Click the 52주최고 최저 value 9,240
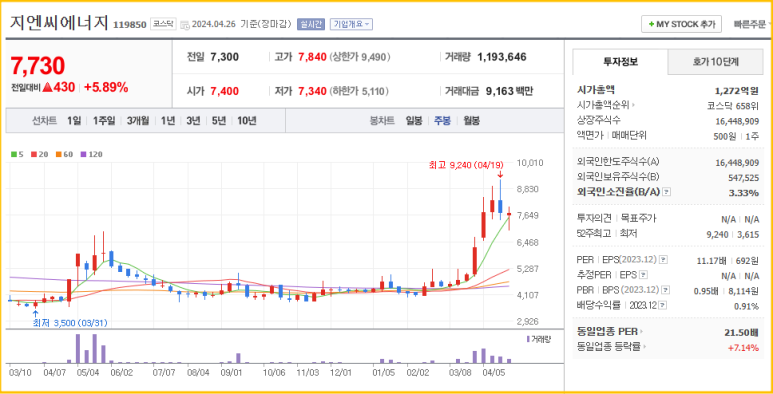773x394 pixels. [717, 235]
